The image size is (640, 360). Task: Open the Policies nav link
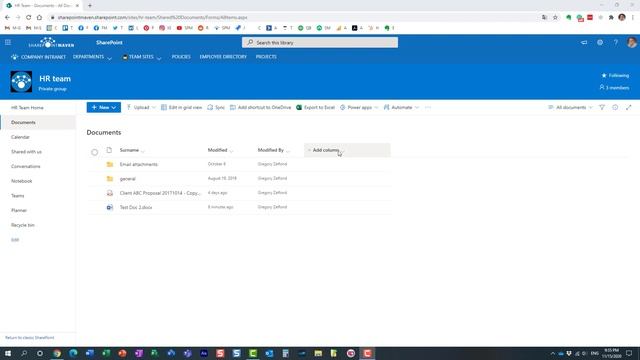pyautogui.click(x=181, y=57)
